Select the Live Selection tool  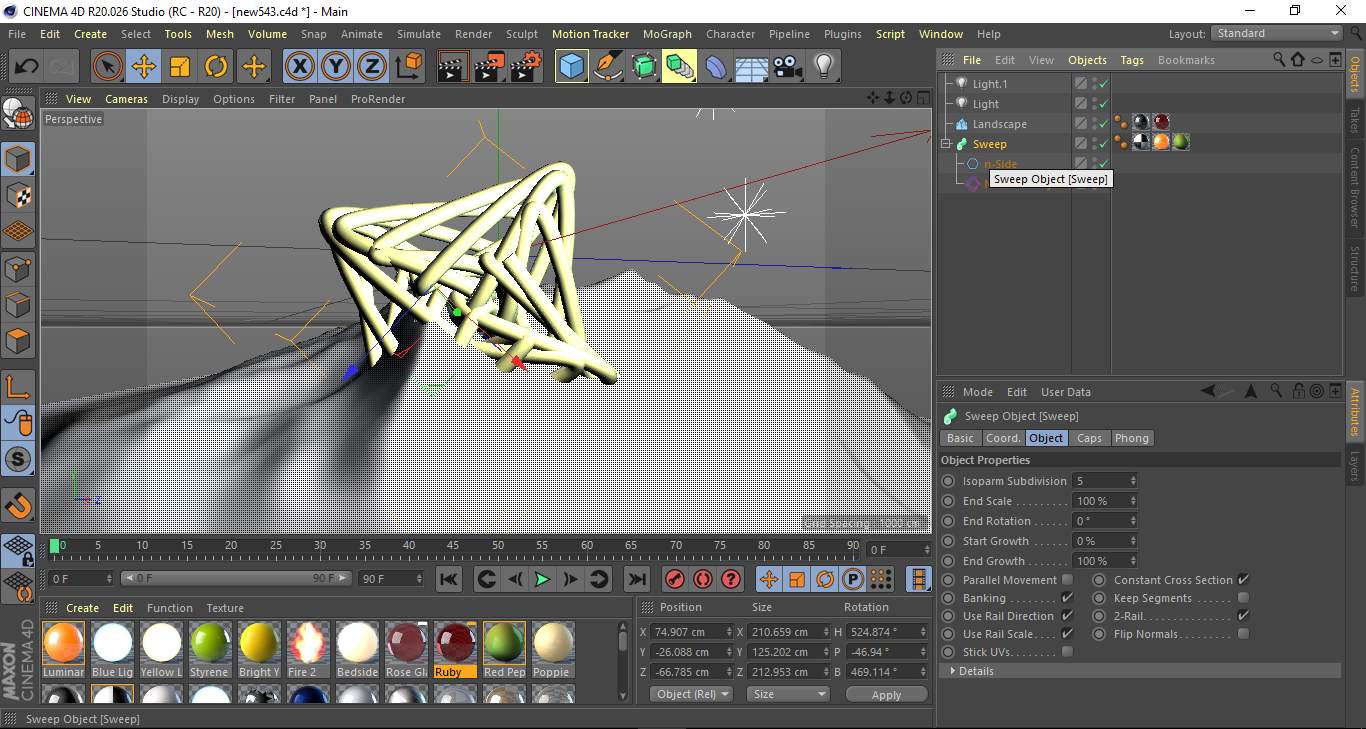(108, 67)
